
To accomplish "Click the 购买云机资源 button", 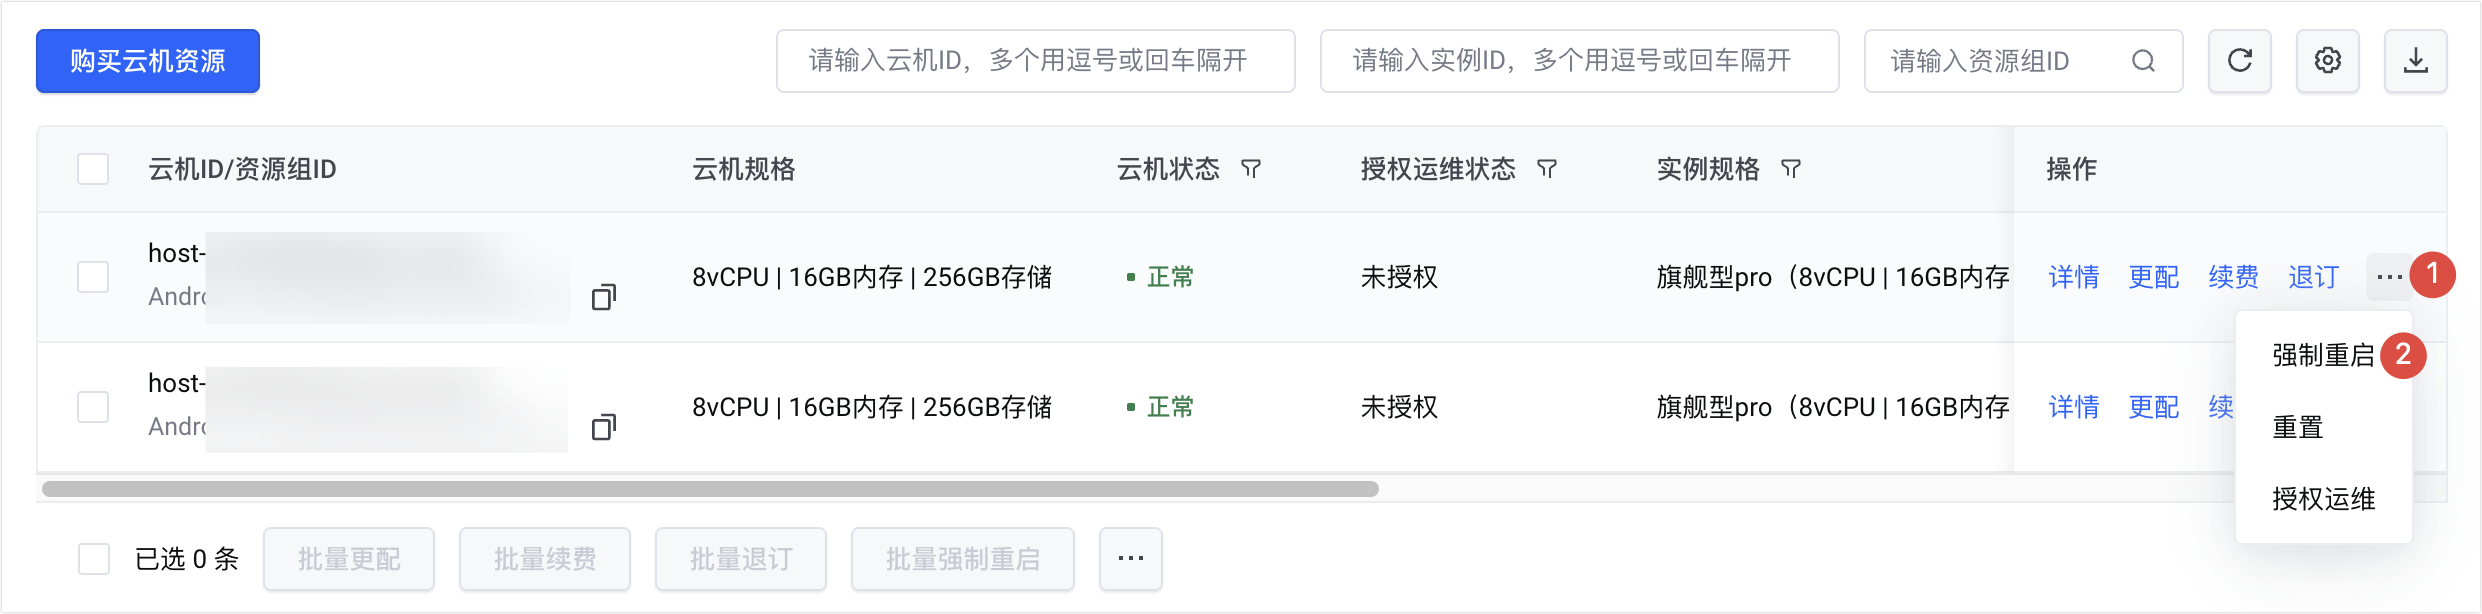I will pos(148,61).
